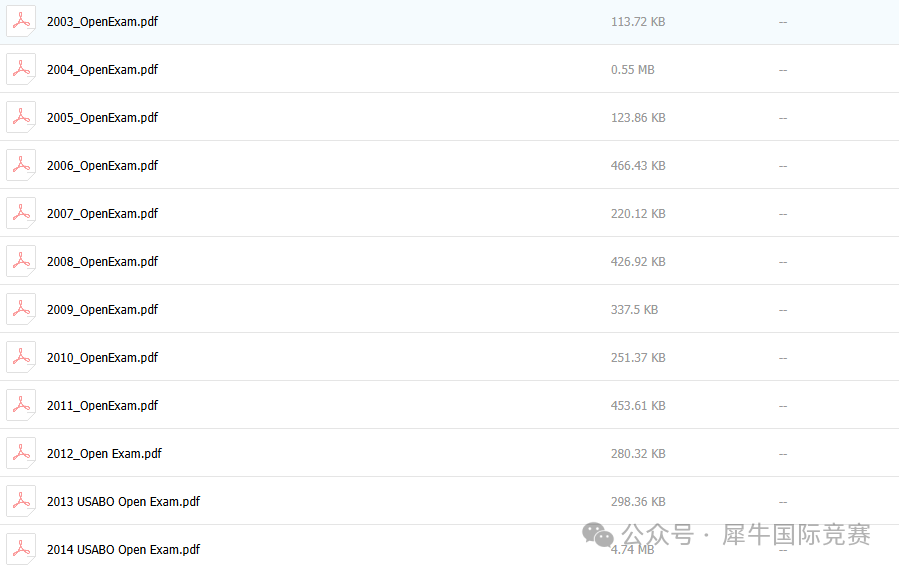Click the PDF icon beside 2013 USABO Open Exam.pdf
899x570 pixels.
[x=21, y=501]
